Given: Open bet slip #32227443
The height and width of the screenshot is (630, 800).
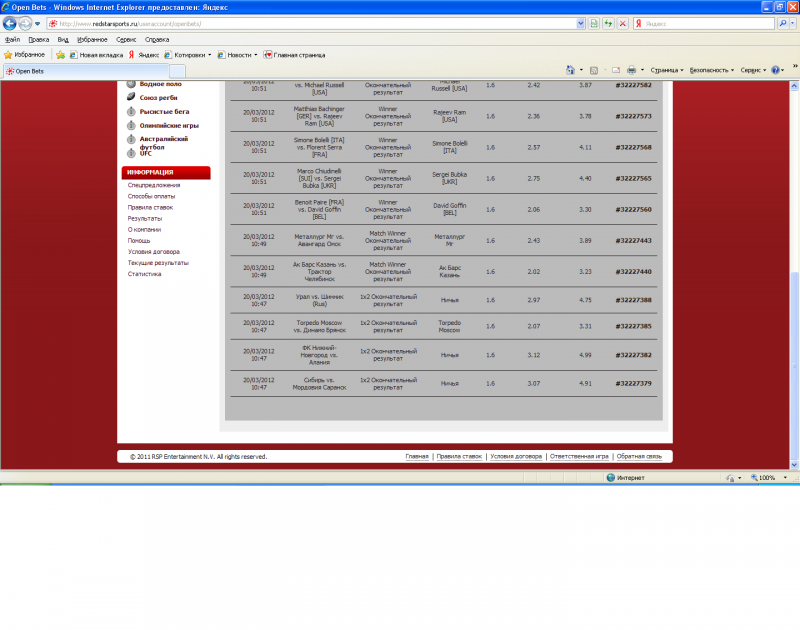Looking at the screenshot, I should (x=633, y=241).
